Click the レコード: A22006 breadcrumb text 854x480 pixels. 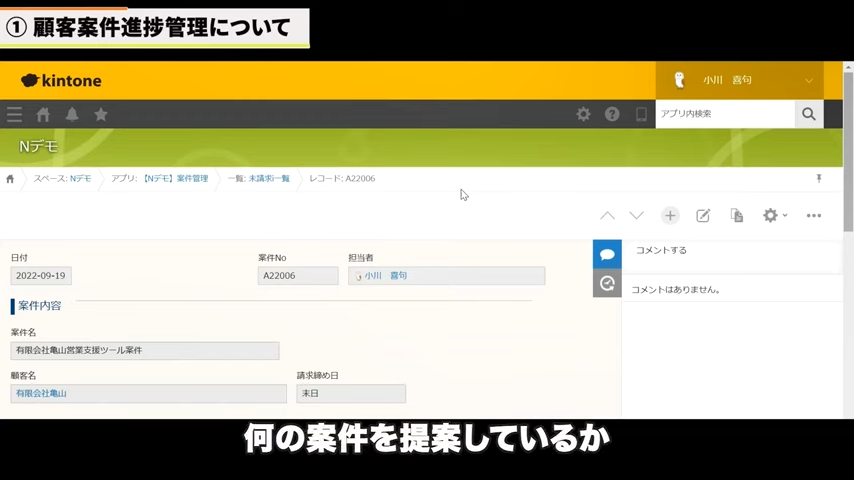point(342,179)
